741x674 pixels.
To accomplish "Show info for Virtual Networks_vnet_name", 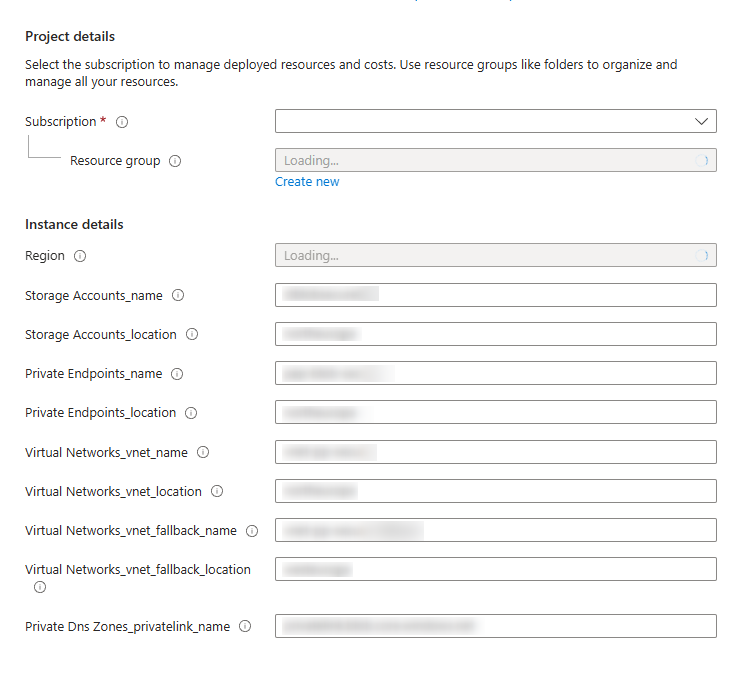I will click(203, 452).
